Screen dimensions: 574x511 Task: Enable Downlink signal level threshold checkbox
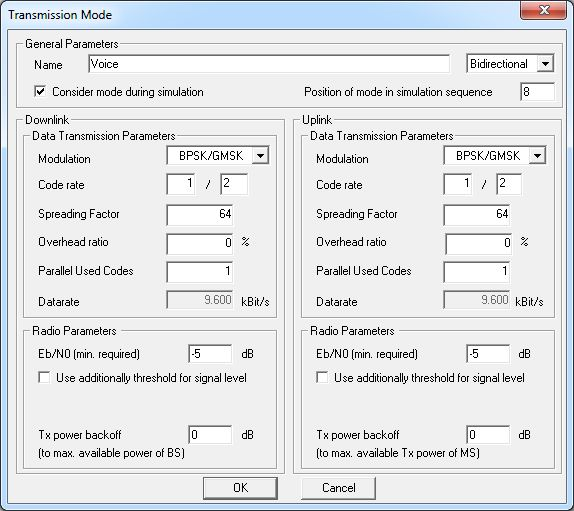[x=44, y=377]
